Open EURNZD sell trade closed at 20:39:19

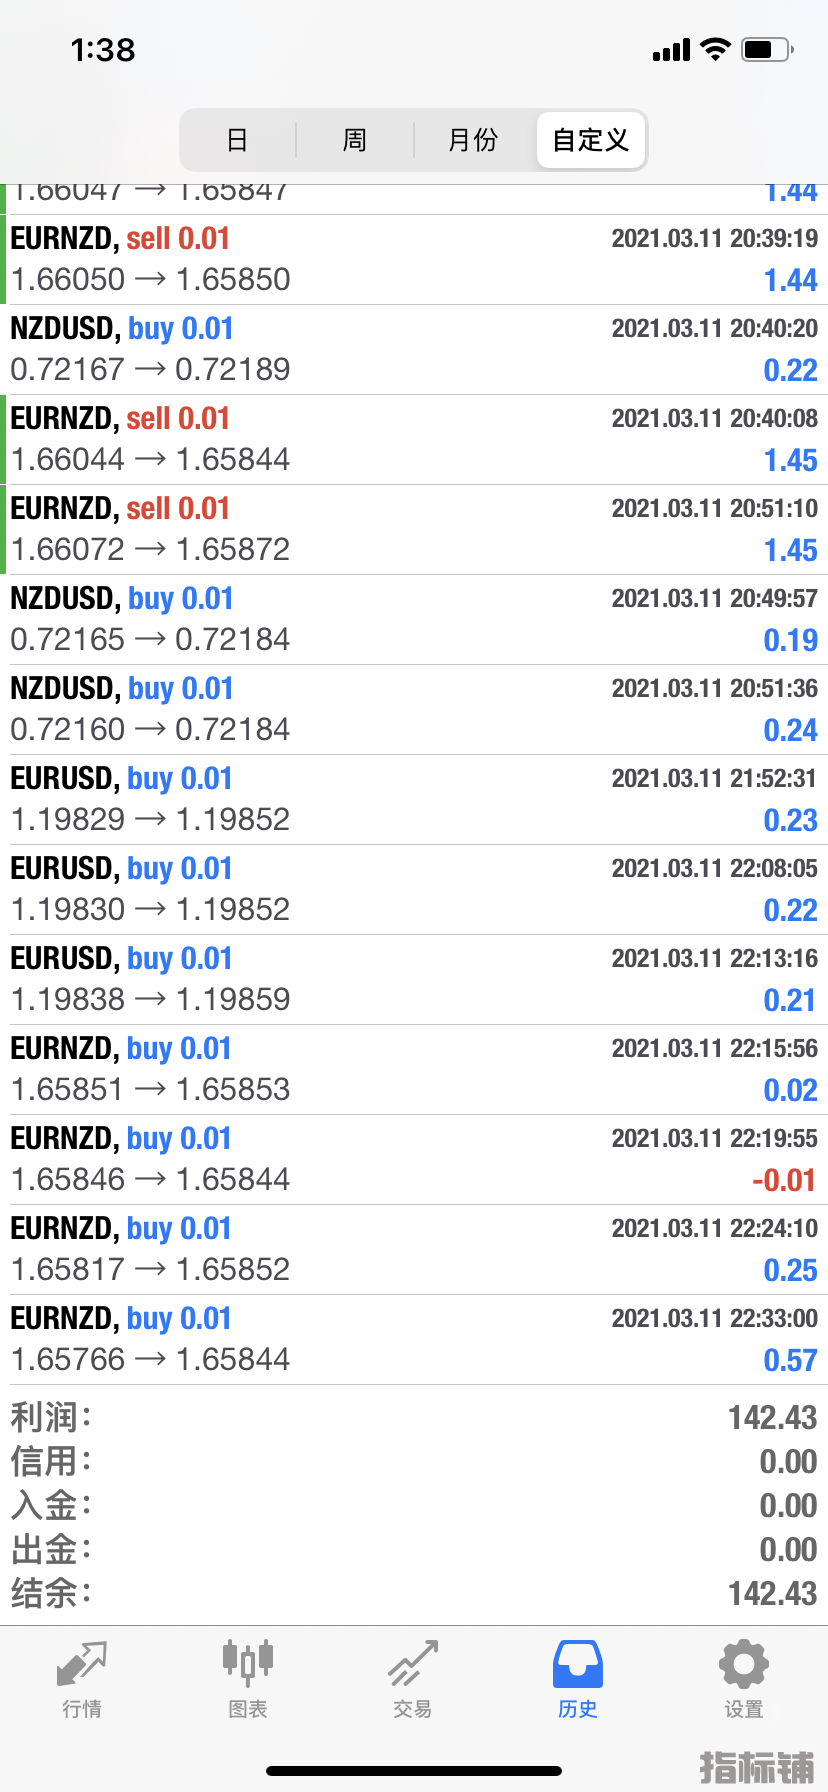414,260
